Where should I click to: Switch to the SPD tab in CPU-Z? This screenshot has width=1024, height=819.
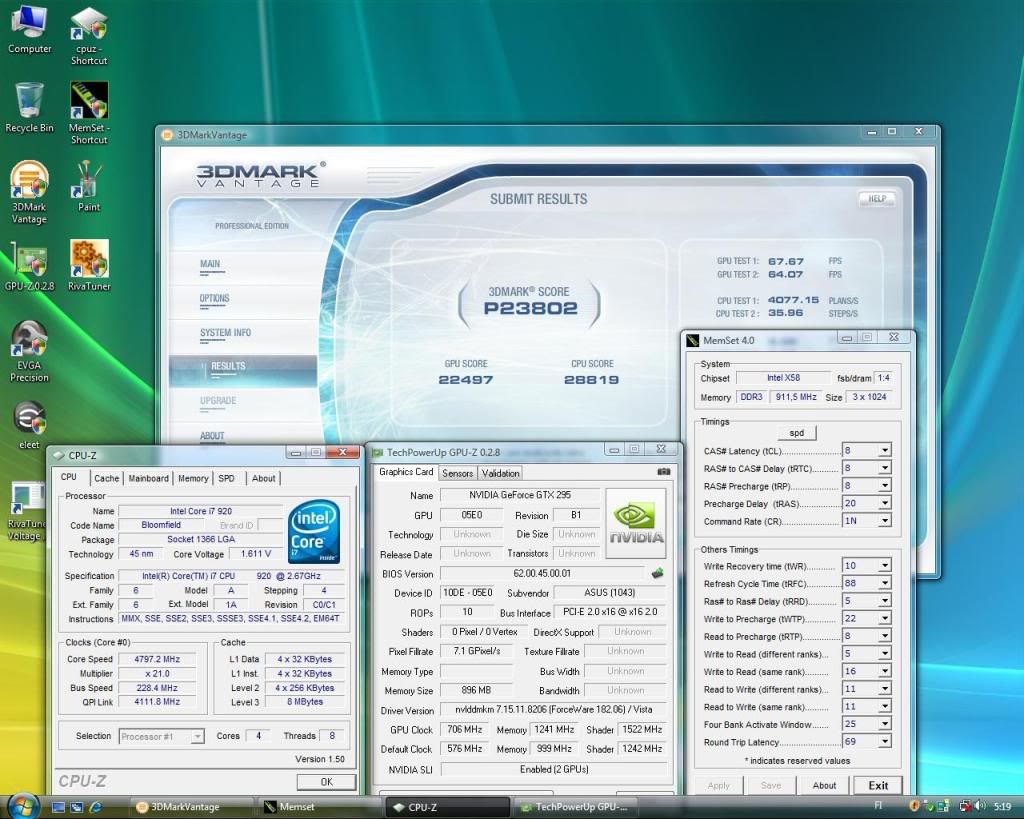click(227, 478)
